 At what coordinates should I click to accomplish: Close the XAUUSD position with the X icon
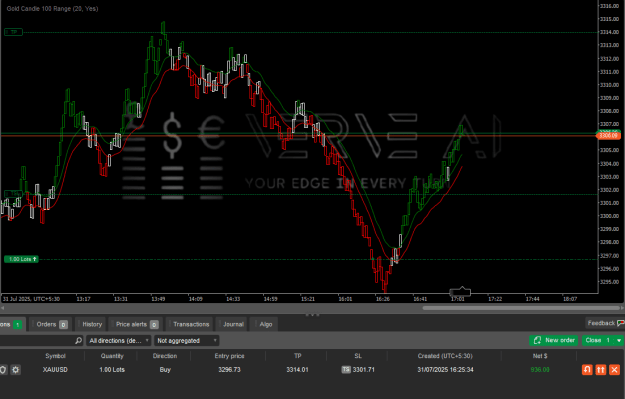click(615, 370)
